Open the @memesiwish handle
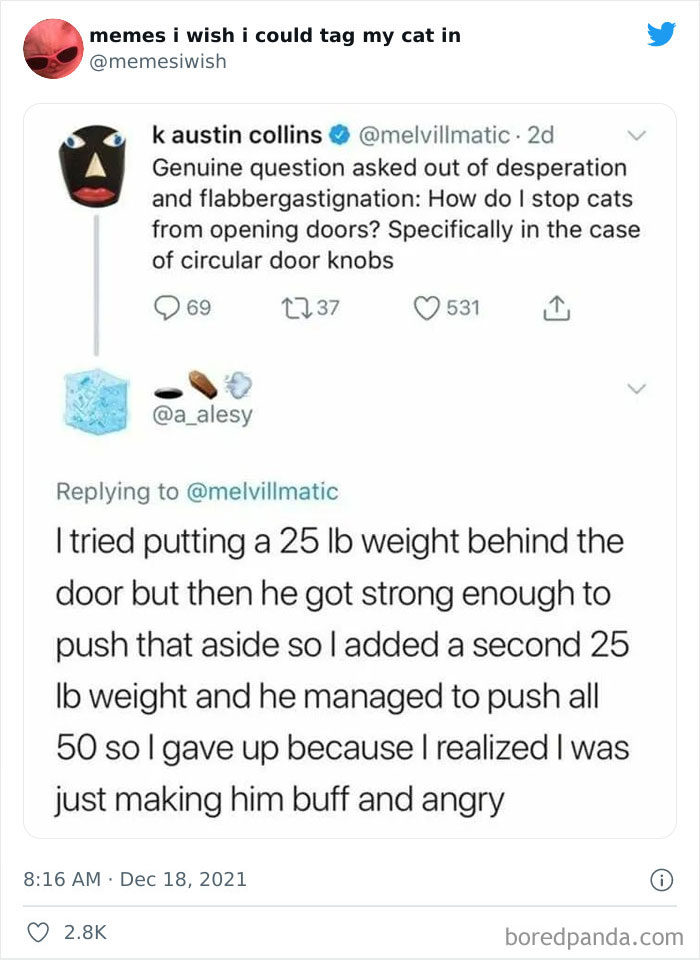This screenshot has height=960, width=700. pyautogui.click(x=158, y=62)
